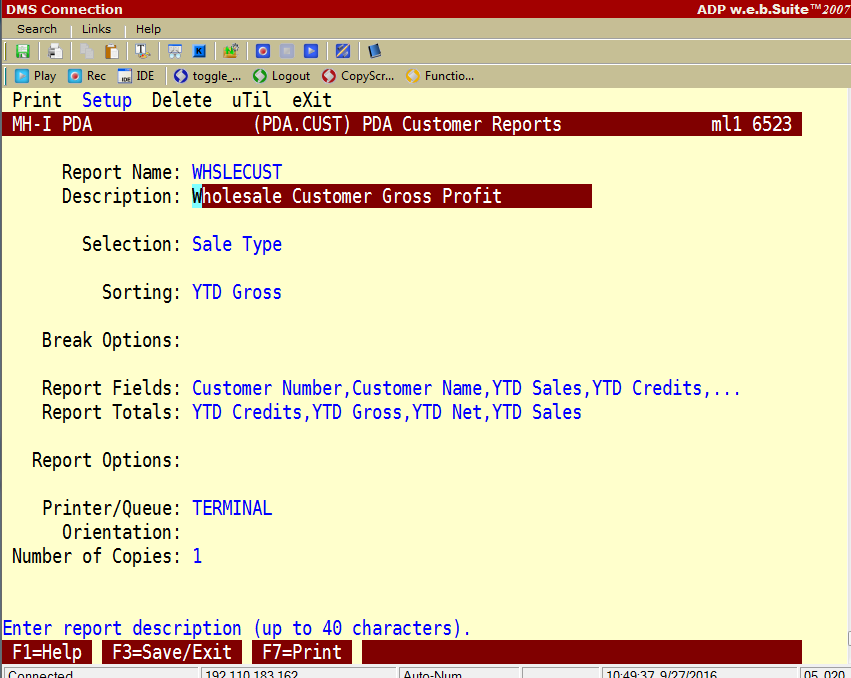
Task: Click the date and time status bar entry
Action: coord(699,674)
